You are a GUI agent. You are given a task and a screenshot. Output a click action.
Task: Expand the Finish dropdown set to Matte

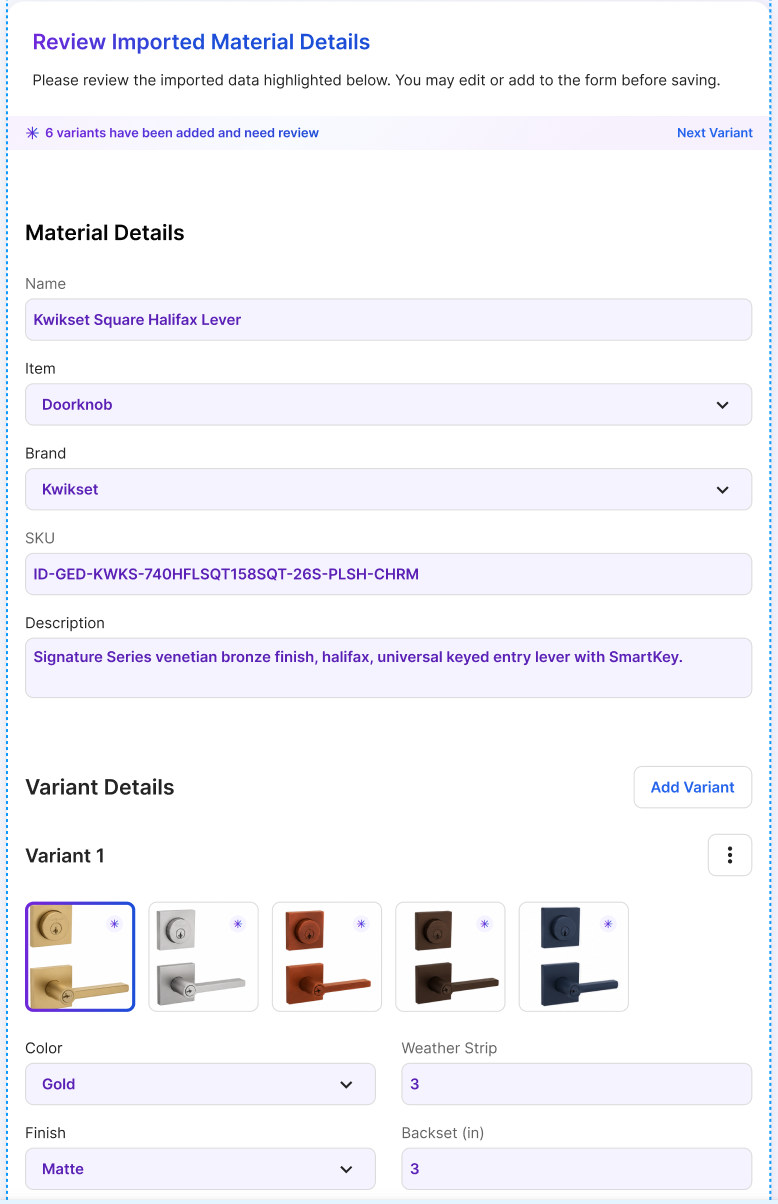click(200, 1169)
